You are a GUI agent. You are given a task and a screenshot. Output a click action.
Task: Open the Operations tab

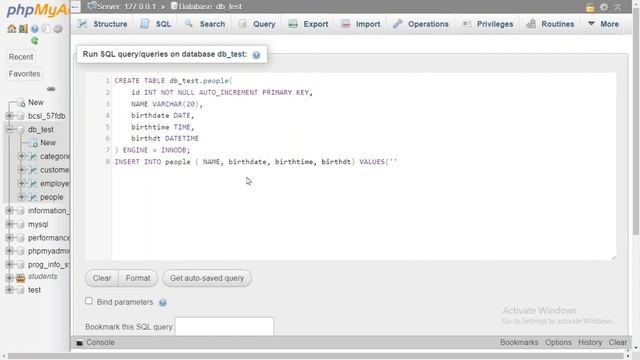[x=421, y=24]
